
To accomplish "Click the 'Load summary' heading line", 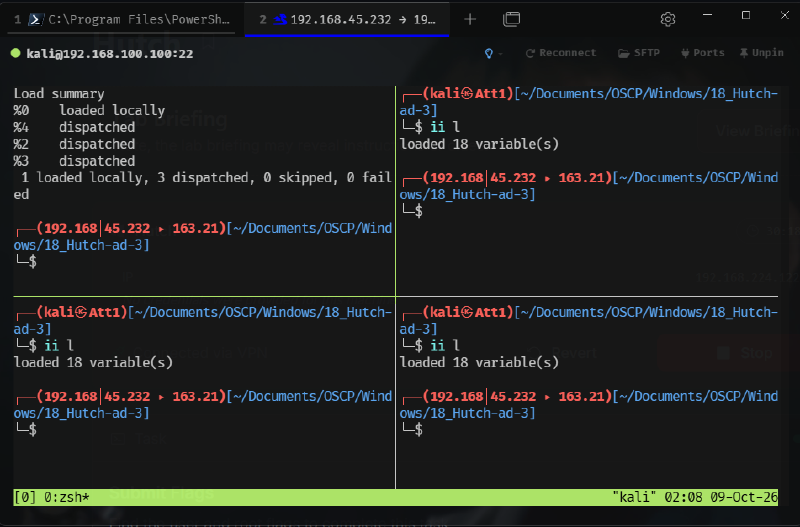I will [x=59, y=94].
